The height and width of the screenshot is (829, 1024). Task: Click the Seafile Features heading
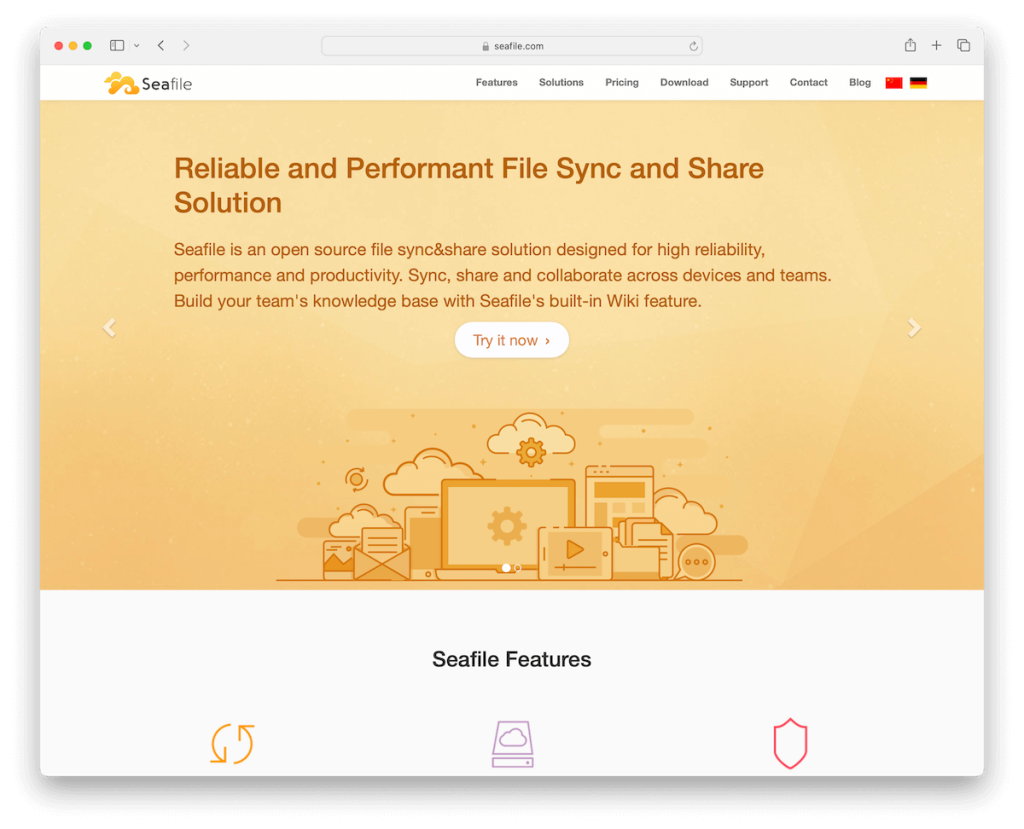pyautogui.click(x=511, y=659)
